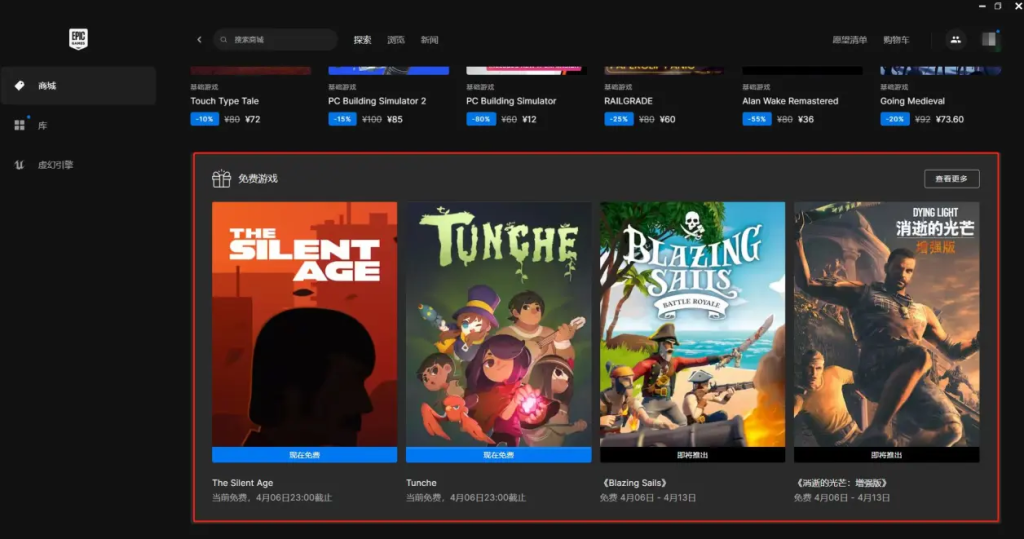Click the 免费游戏 section heading
This screenshot has width=1024, height=539.
257,178
